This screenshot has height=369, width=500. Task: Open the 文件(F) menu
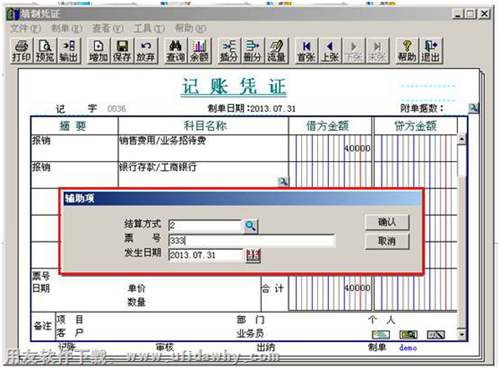[x=25, y=28]
